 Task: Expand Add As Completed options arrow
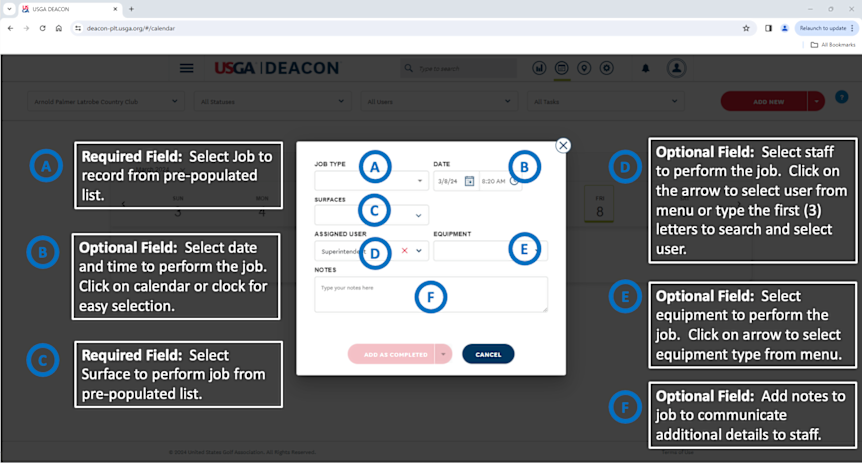pos(443,354)
